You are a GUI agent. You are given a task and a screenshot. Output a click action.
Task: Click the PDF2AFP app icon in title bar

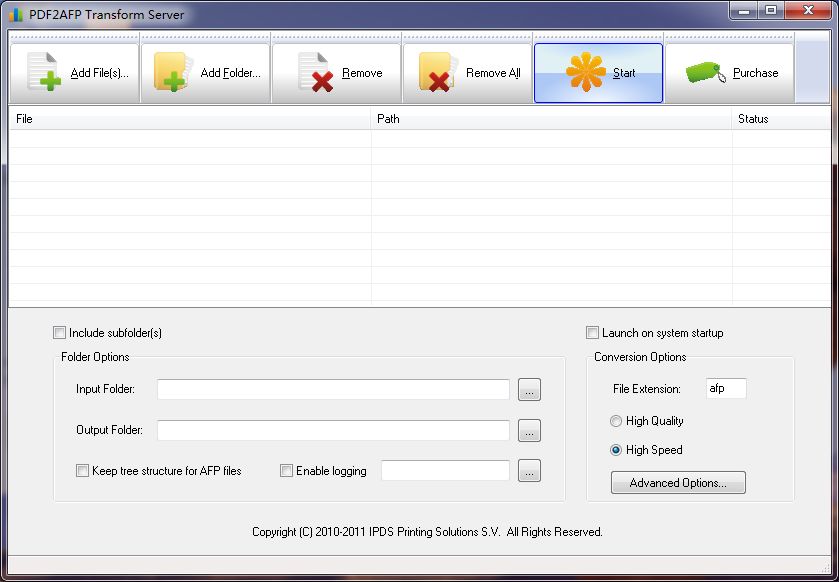click(x=16, y=14)
